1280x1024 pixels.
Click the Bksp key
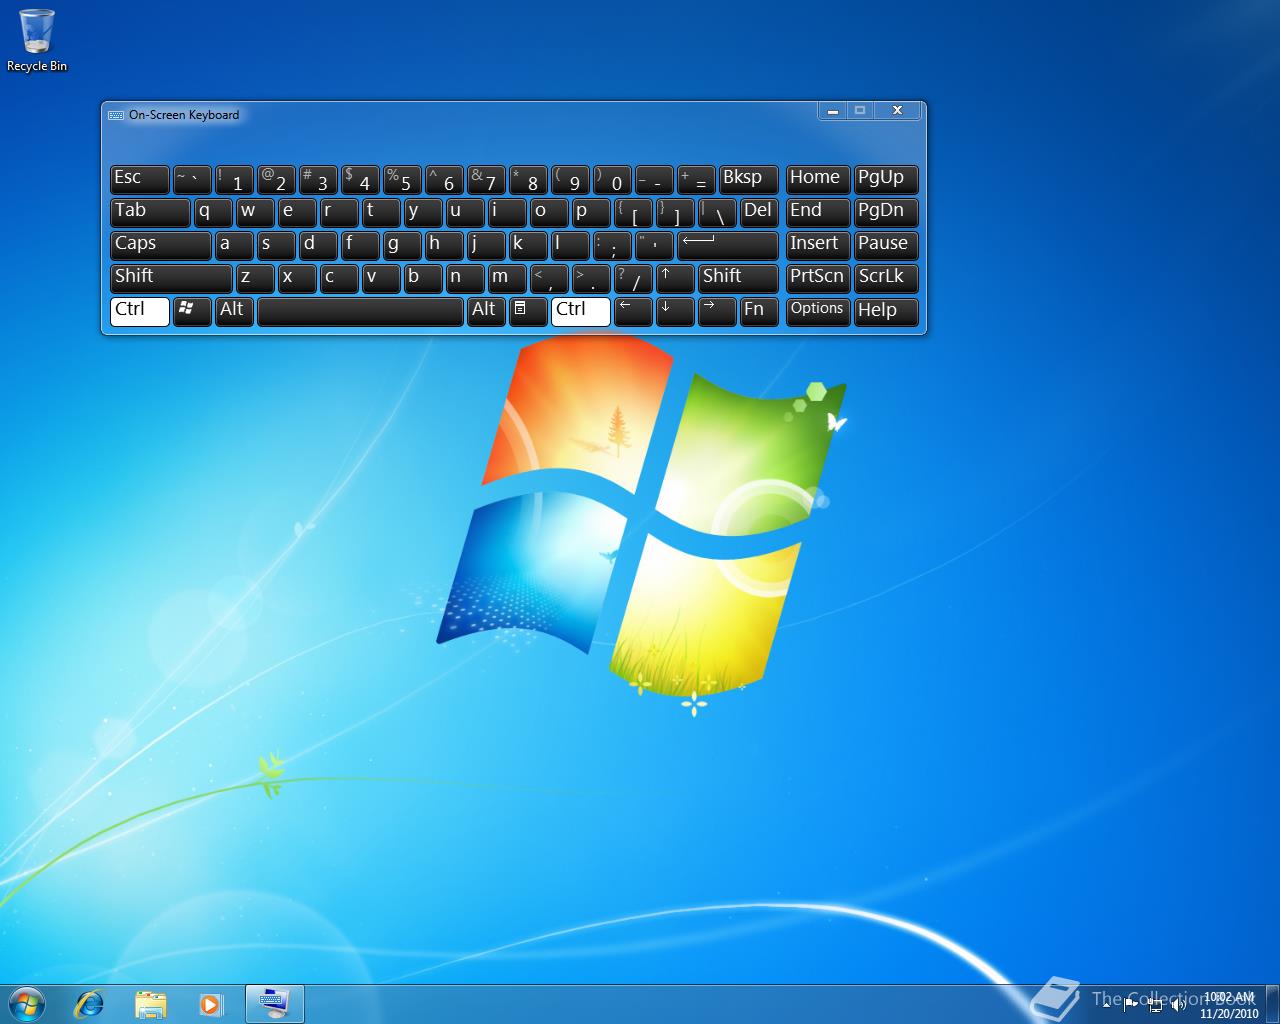point(749,179)
